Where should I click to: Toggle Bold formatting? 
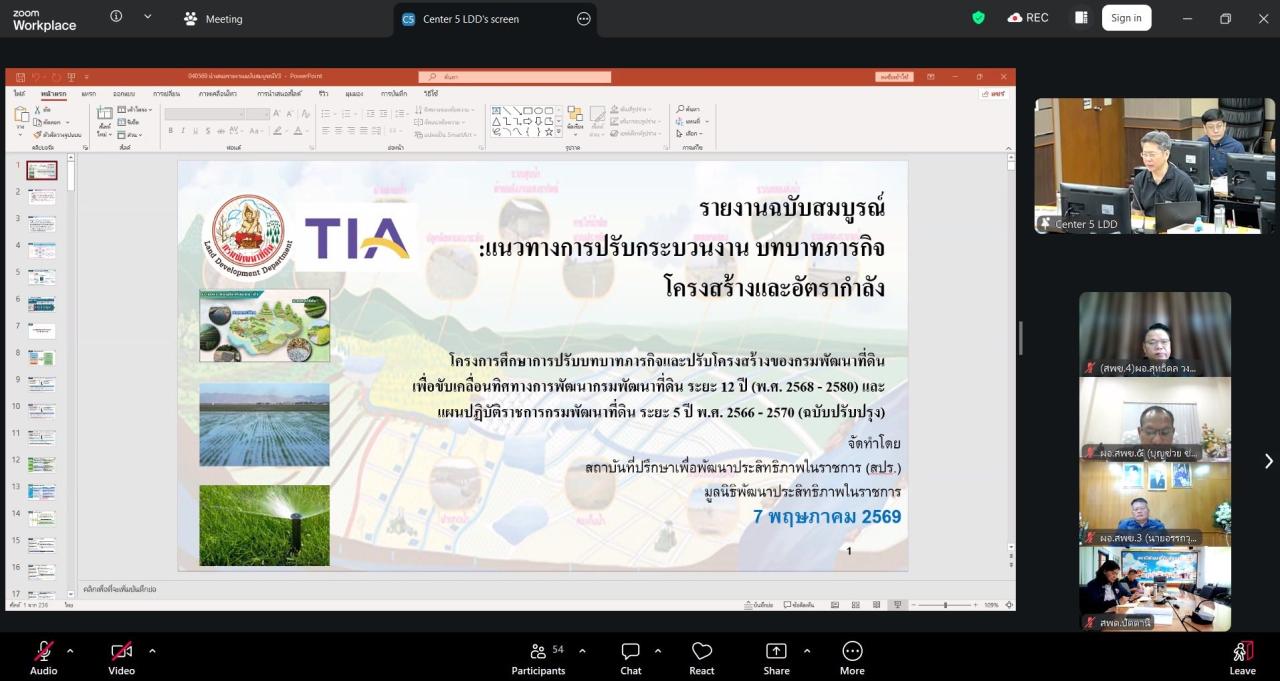170,131
